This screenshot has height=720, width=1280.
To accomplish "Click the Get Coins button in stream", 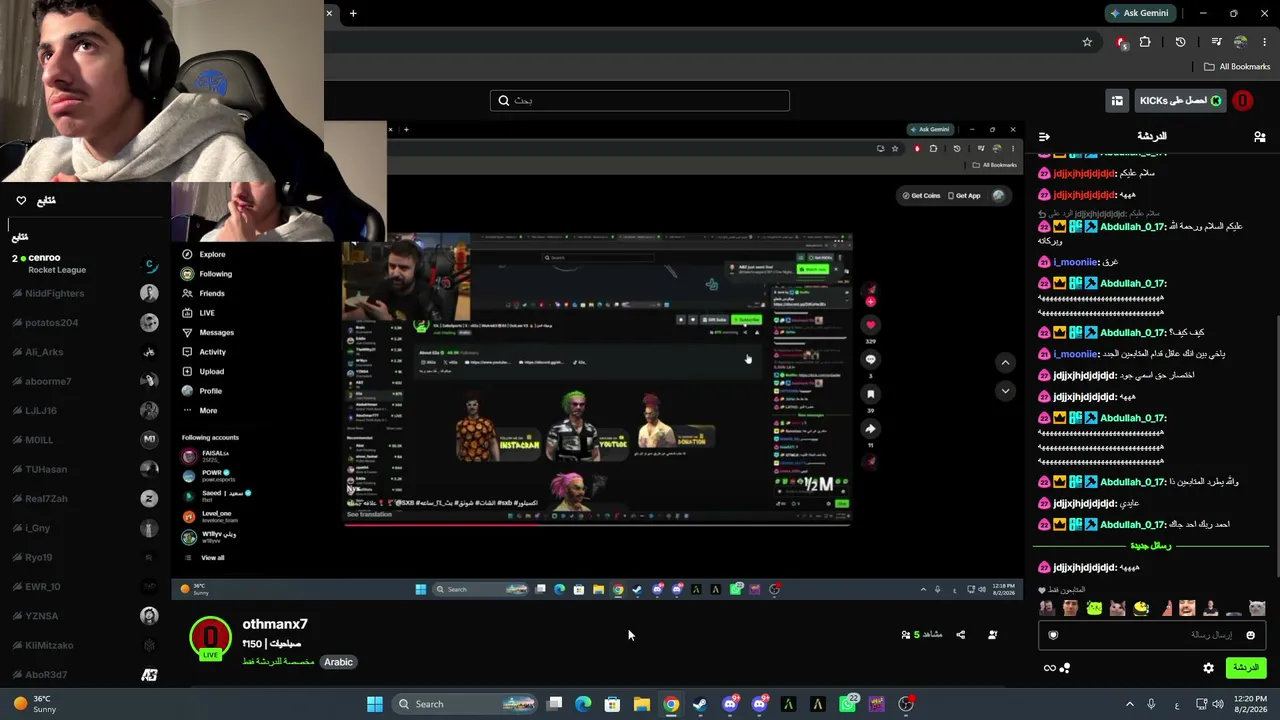I will (x=921, y=196).
